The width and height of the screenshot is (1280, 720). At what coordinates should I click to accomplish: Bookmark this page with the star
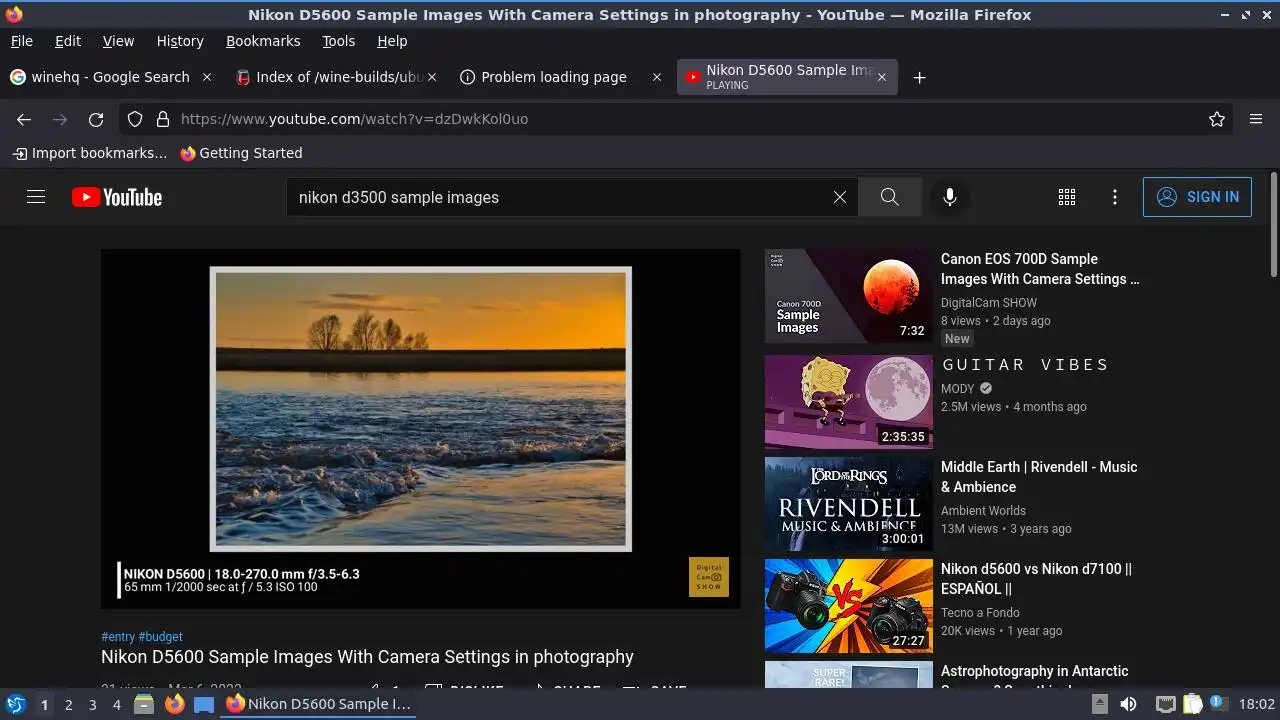pos(1217,119)
